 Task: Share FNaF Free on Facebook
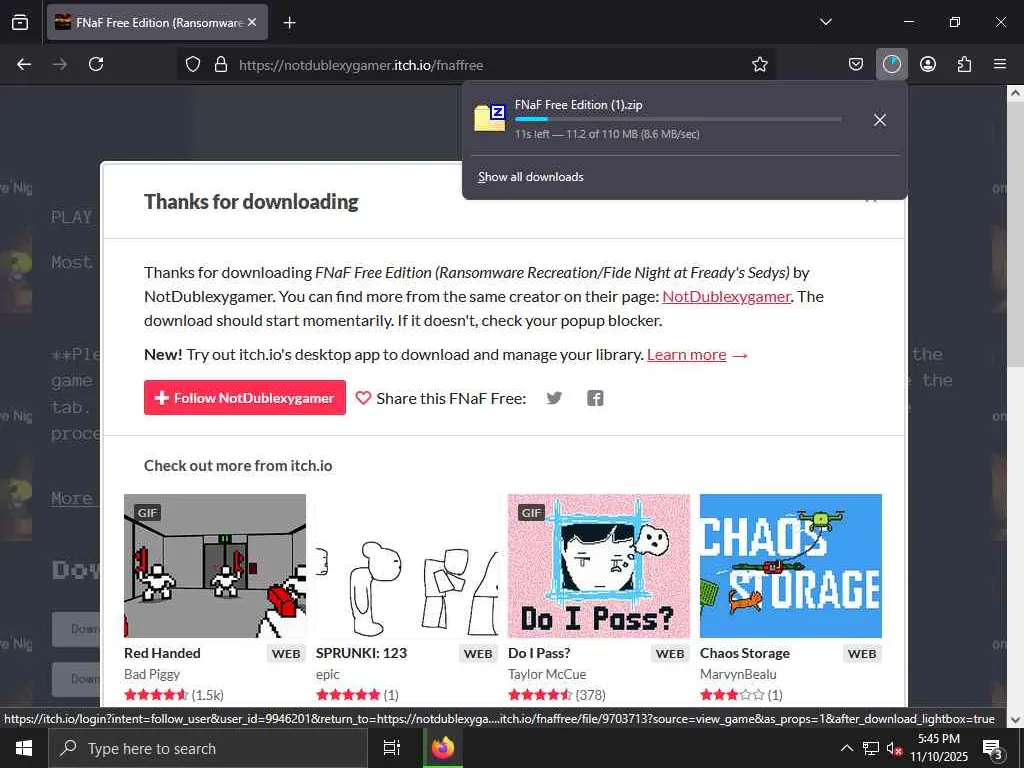click(595, 398)
